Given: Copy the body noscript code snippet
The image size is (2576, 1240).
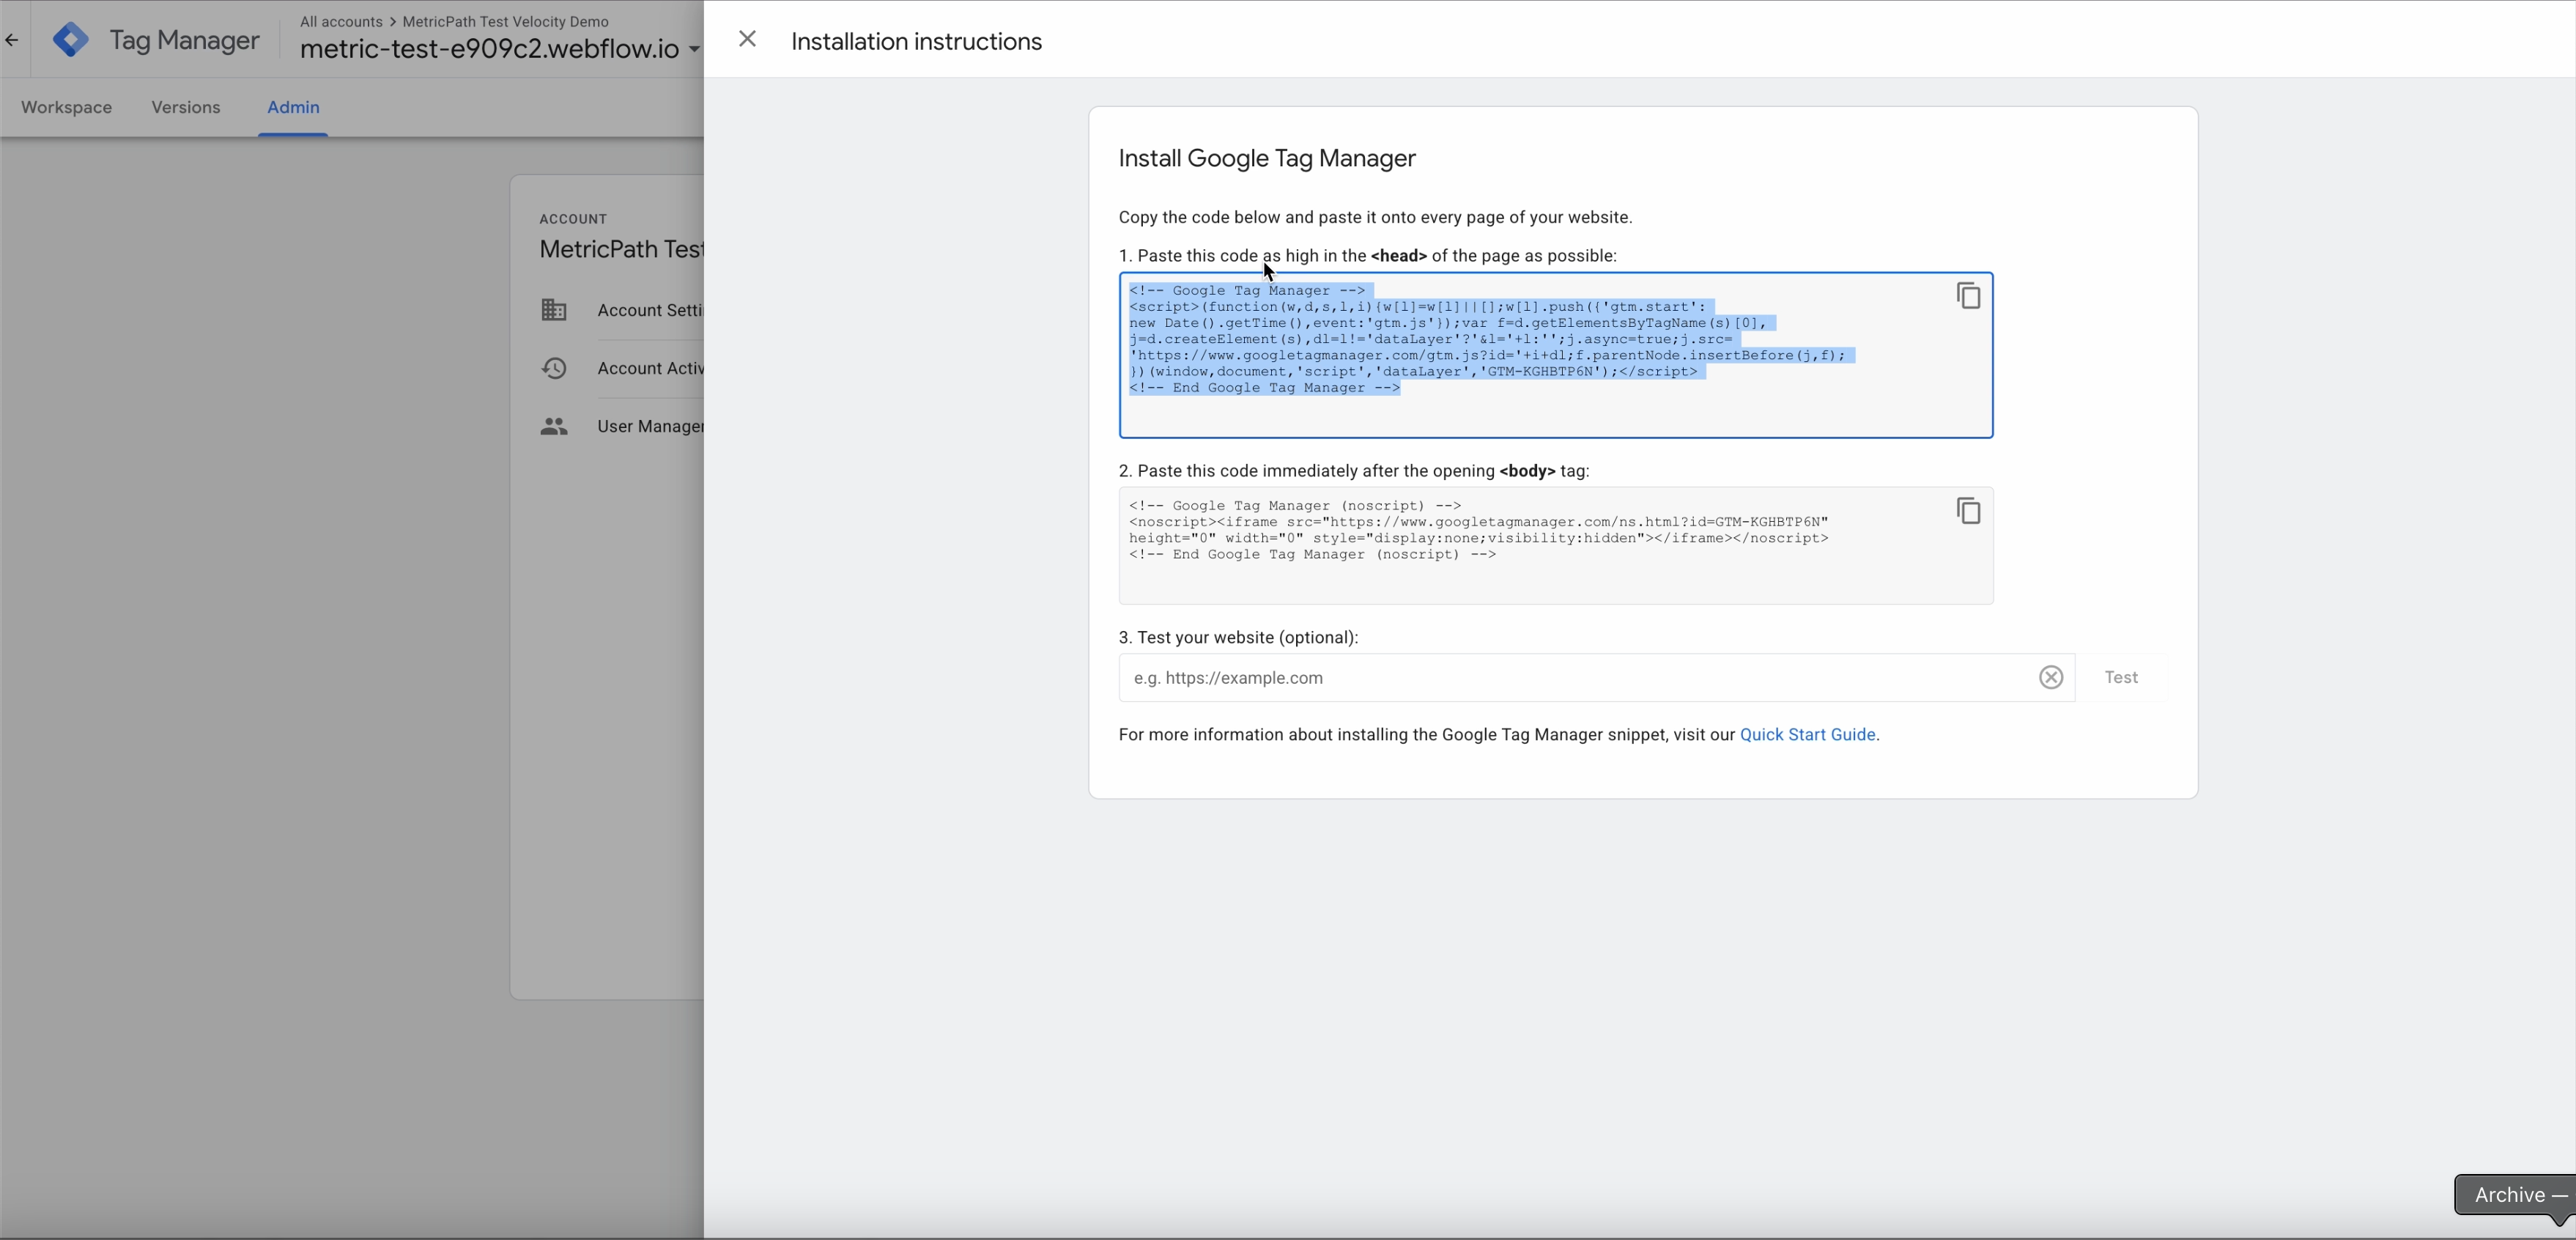Looking at the screenshot, I should (1968, 511).
